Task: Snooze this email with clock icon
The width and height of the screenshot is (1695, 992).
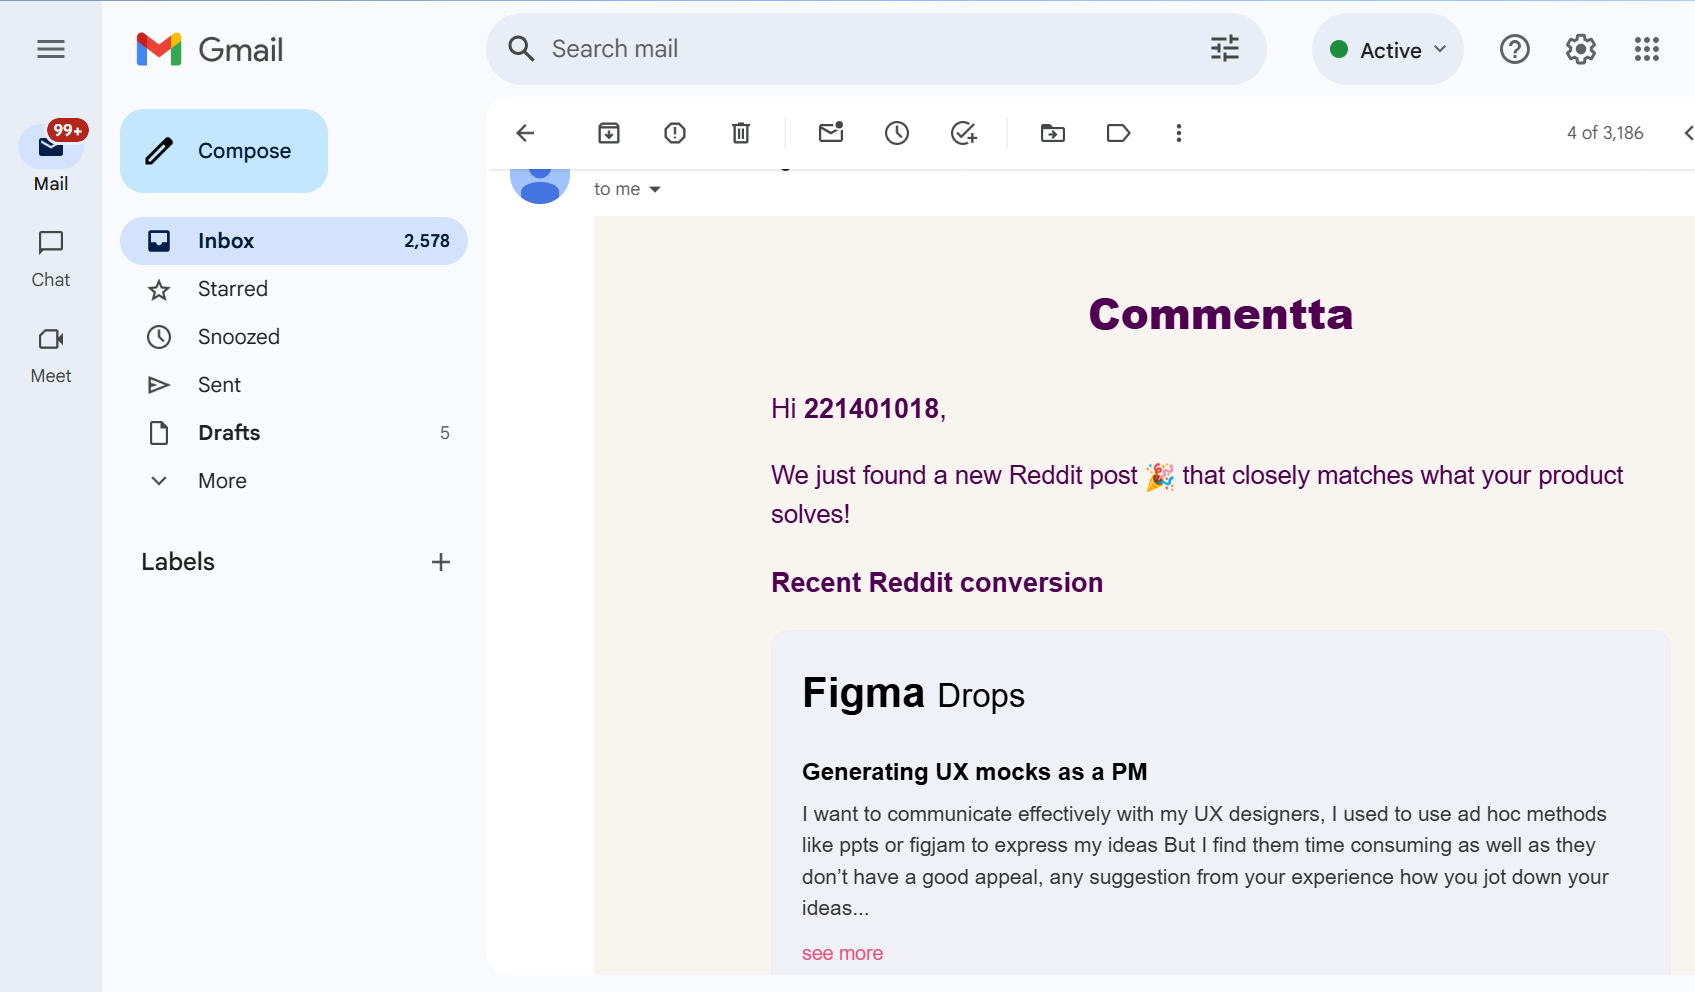Action: pos(897,133)
